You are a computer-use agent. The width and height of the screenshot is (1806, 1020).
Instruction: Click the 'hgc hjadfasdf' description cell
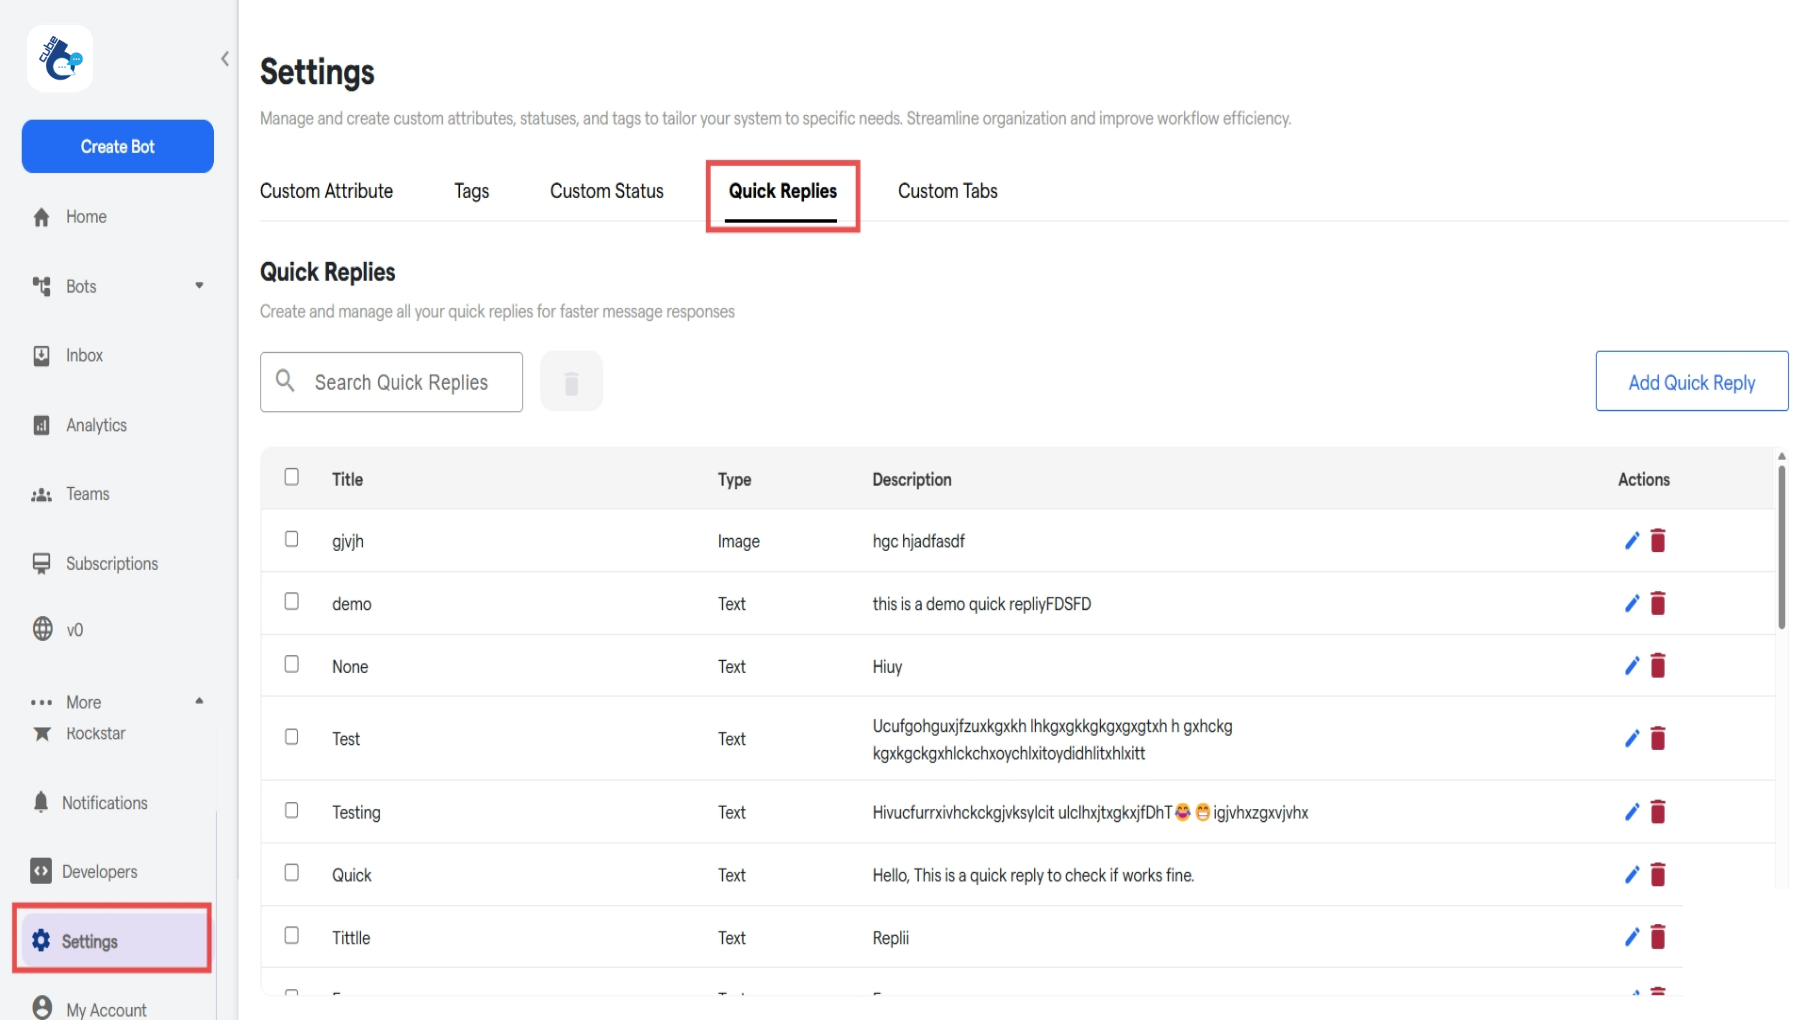[x=918, y=541]
